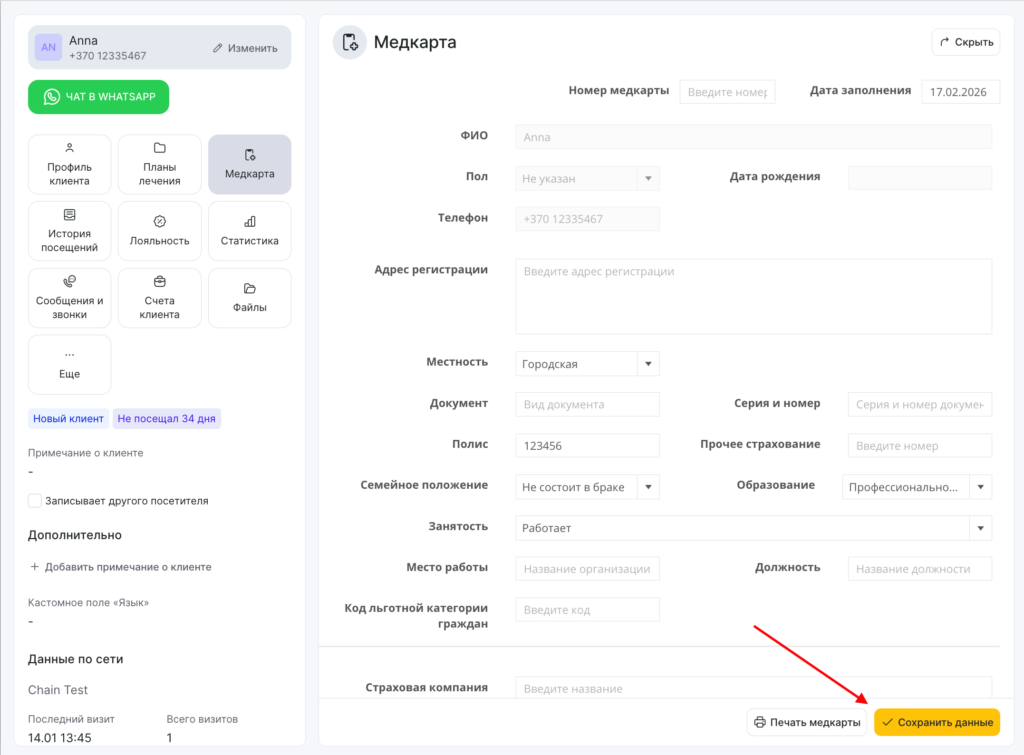Open the Лояльность section
This screenshot has height=755, width=1024.
click(160, 231)
